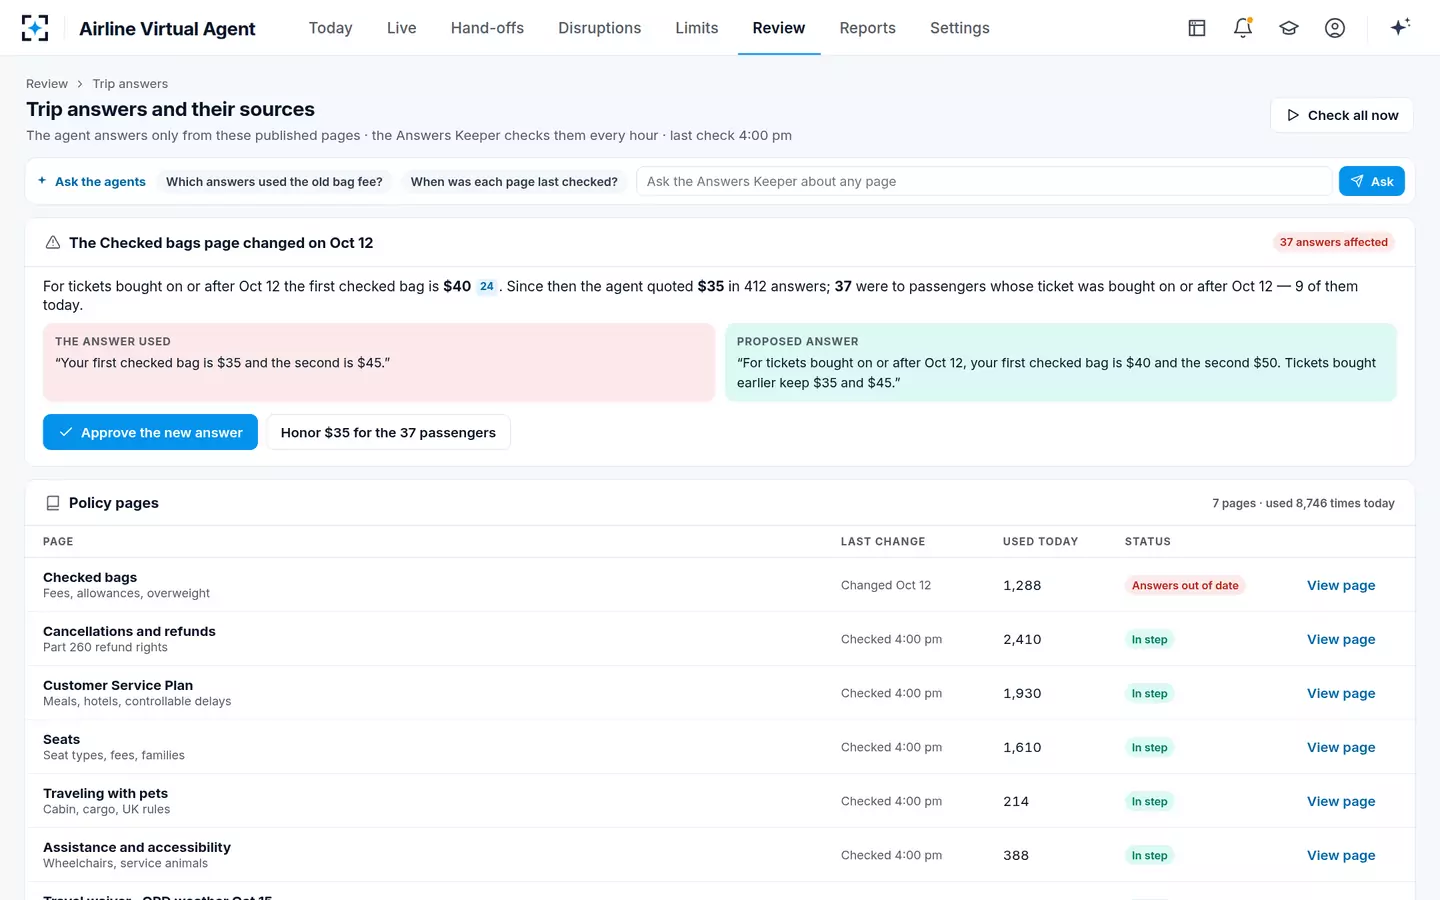The height and width of the screenshot is (900, 1440).
Task: Open citation 24 next to $40
Action: [487, 287]
